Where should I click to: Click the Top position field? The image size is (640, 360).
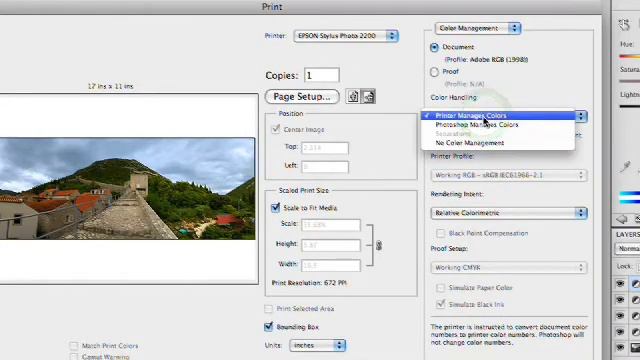click(325, 148)
